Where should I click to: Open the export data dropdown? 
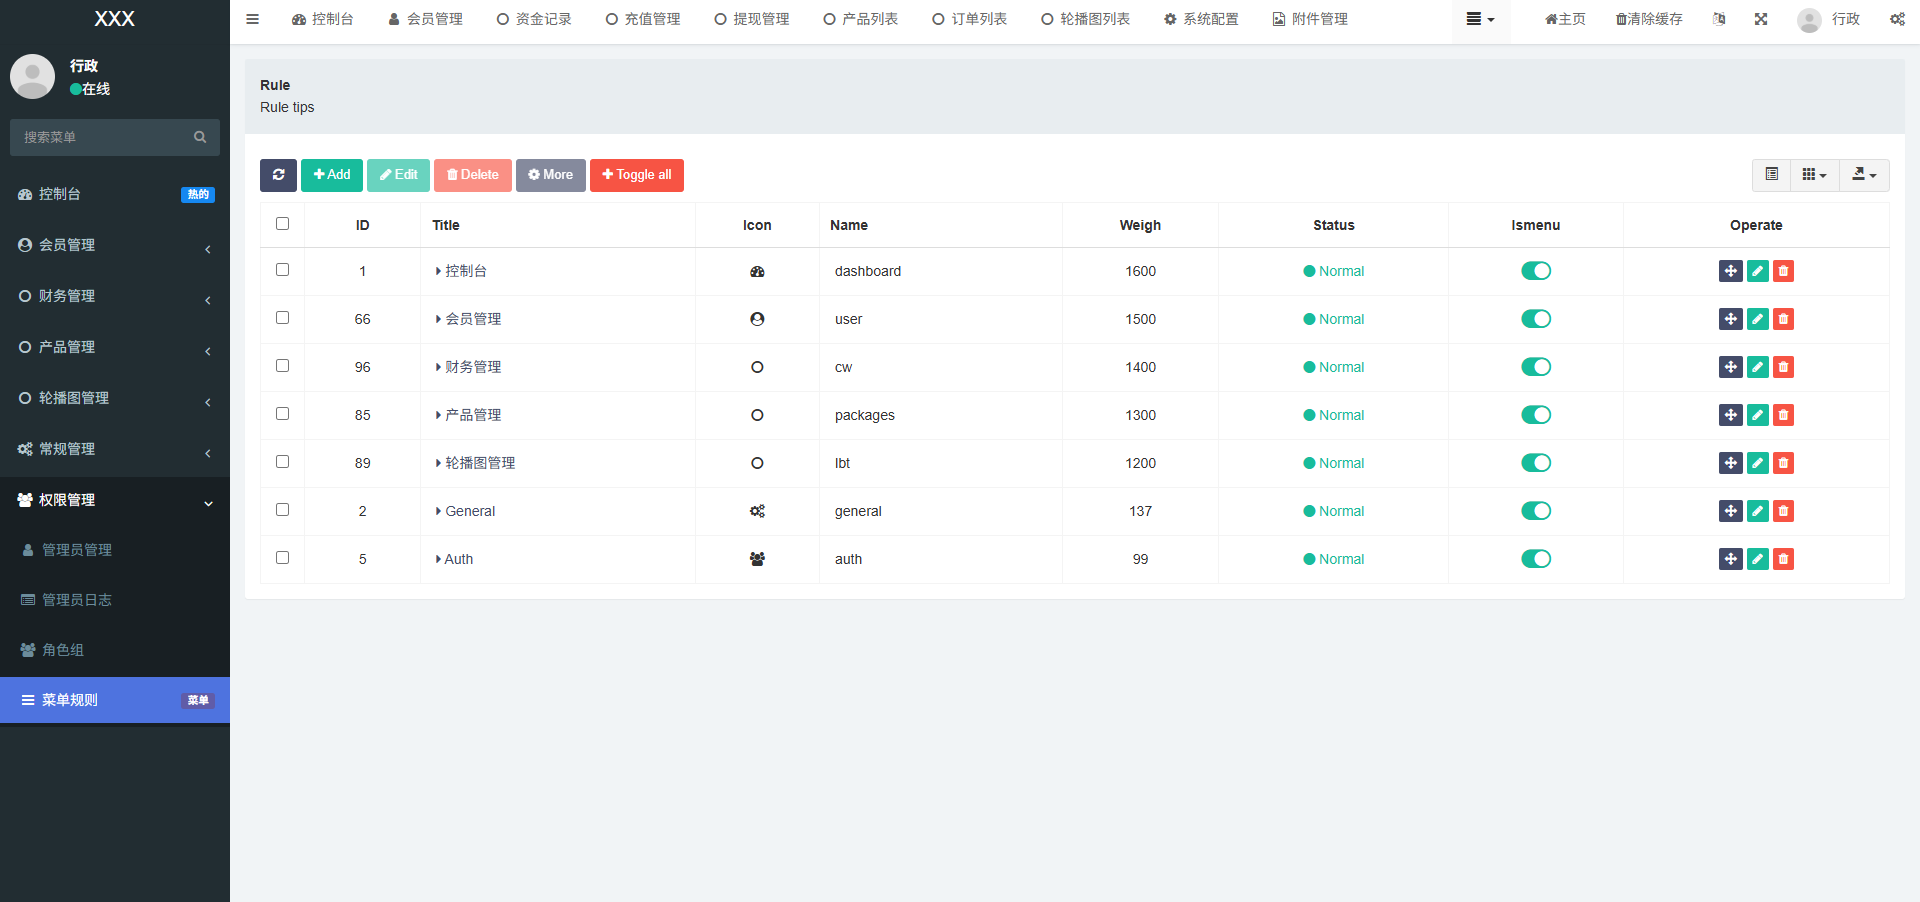coord(1864,175)
